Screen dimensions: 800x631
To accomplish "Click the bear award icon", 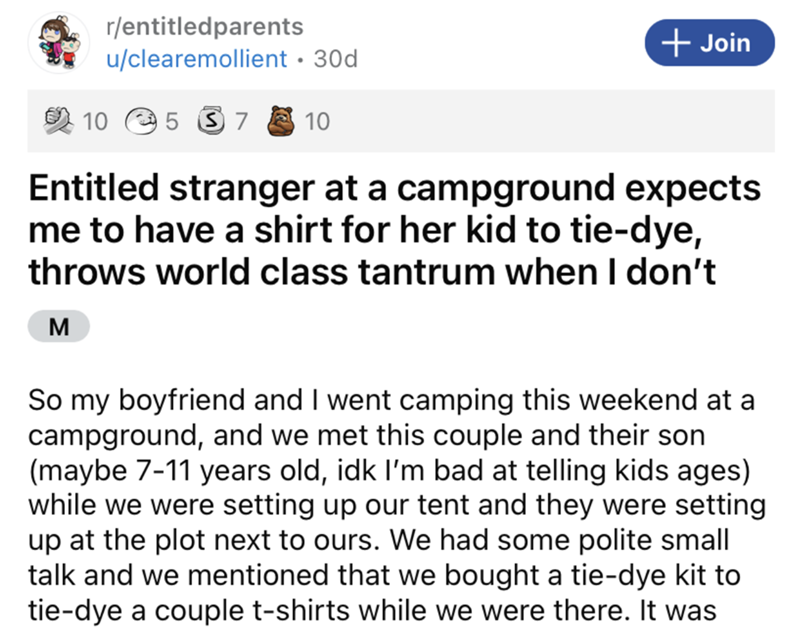I will point(282,122).
